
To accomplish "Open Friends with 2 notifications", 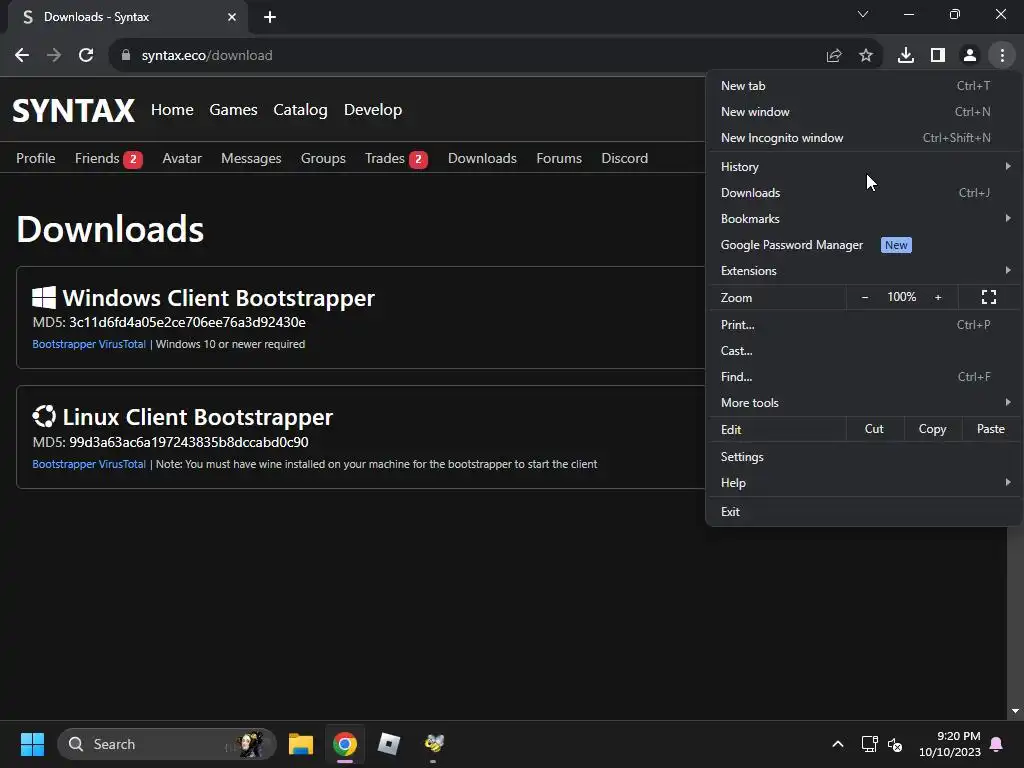I will point(108,159).
